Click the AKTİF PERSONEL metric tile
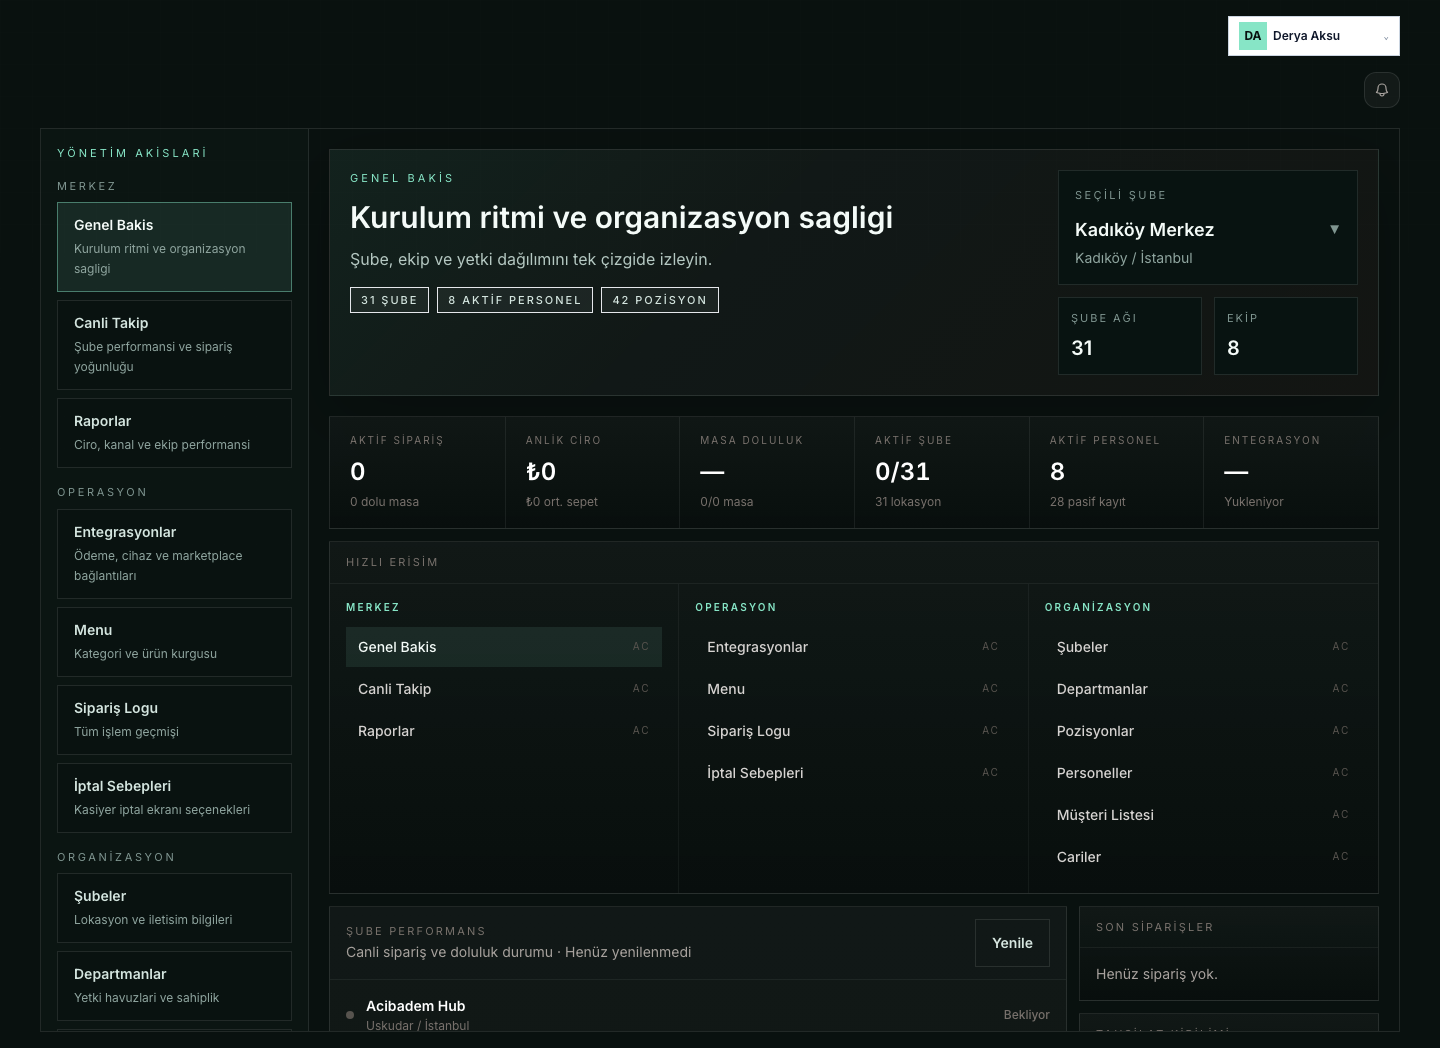 click(1116, 472)
